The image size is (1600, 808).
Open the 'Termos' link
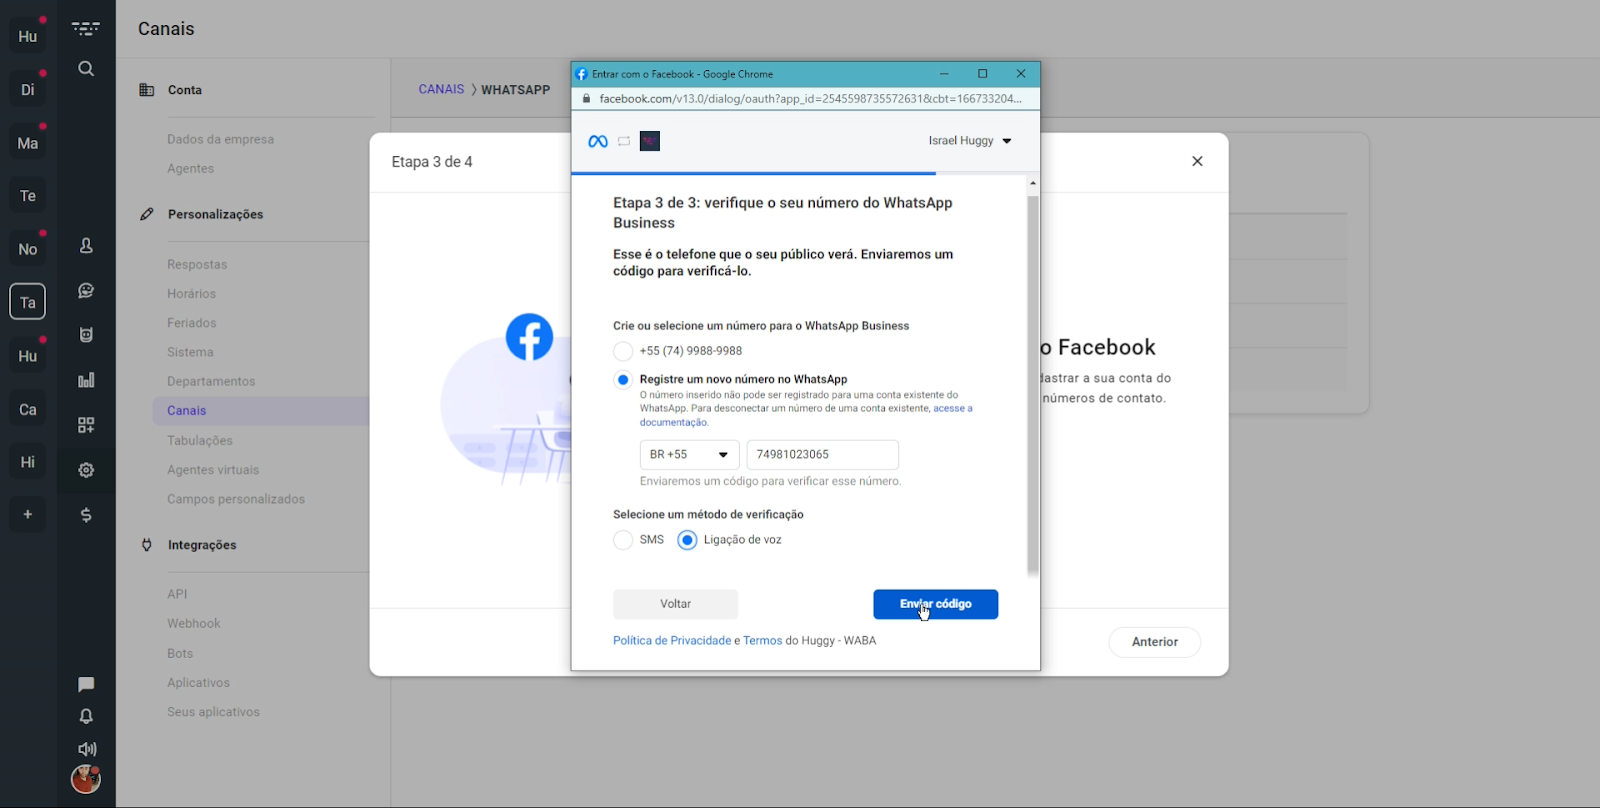[x=762, y=641]
